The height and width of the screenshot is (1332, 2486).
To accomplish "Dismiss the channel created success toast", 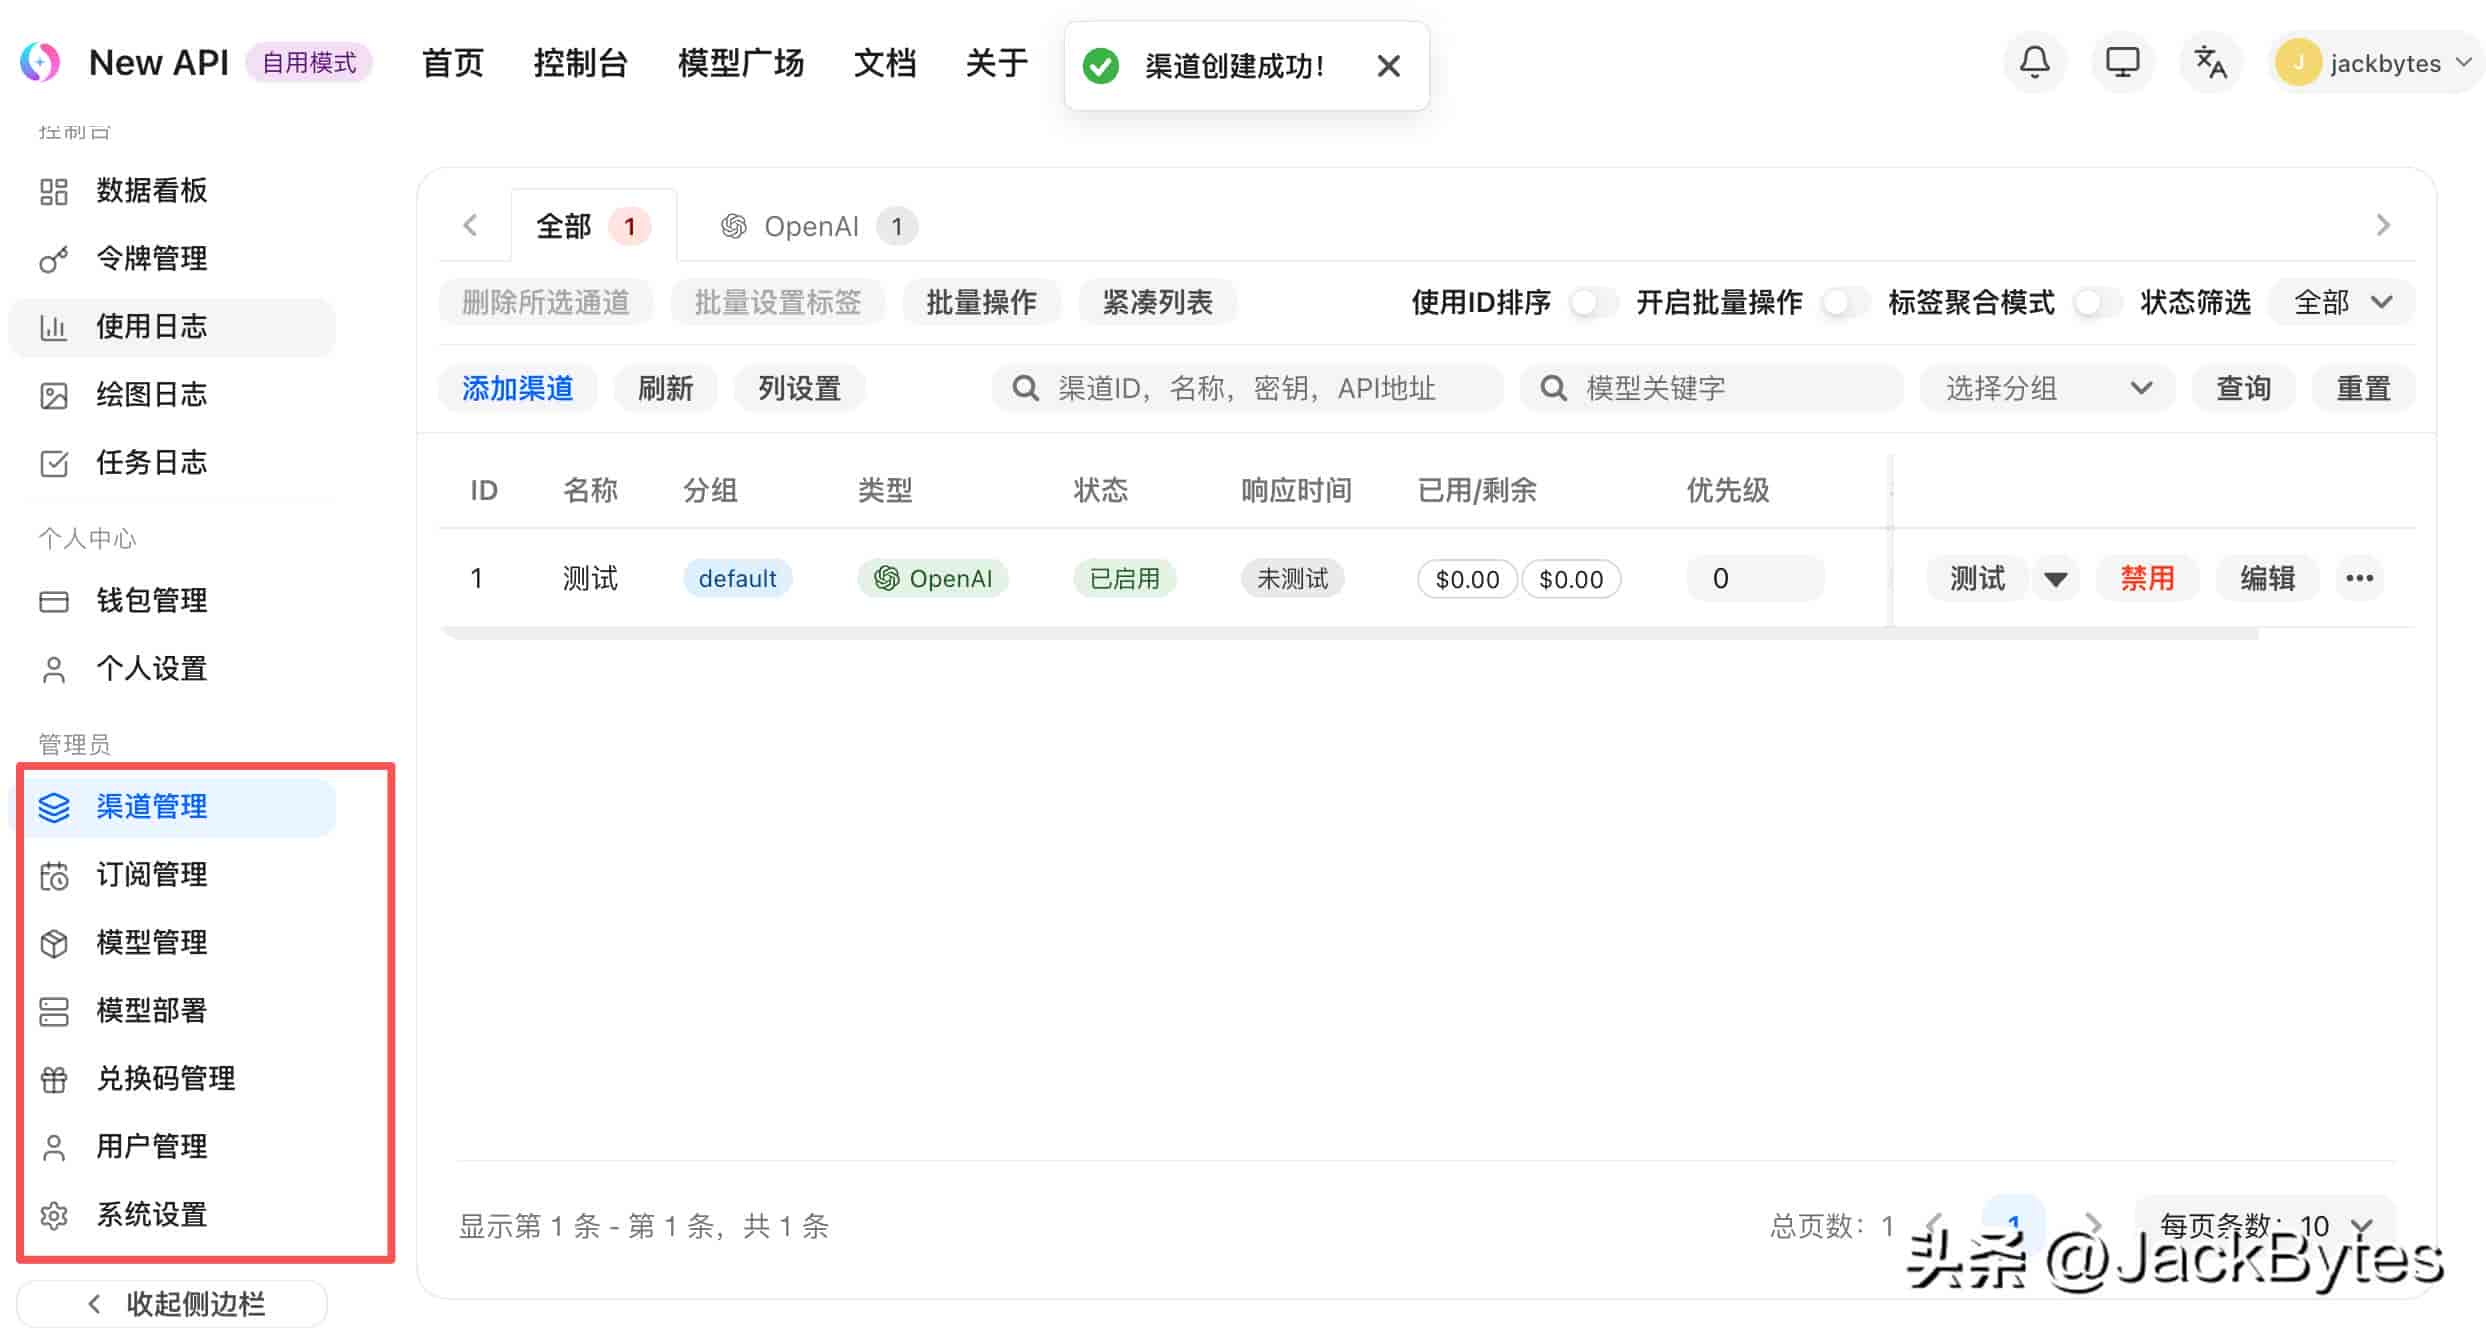I will point(1388,66).
